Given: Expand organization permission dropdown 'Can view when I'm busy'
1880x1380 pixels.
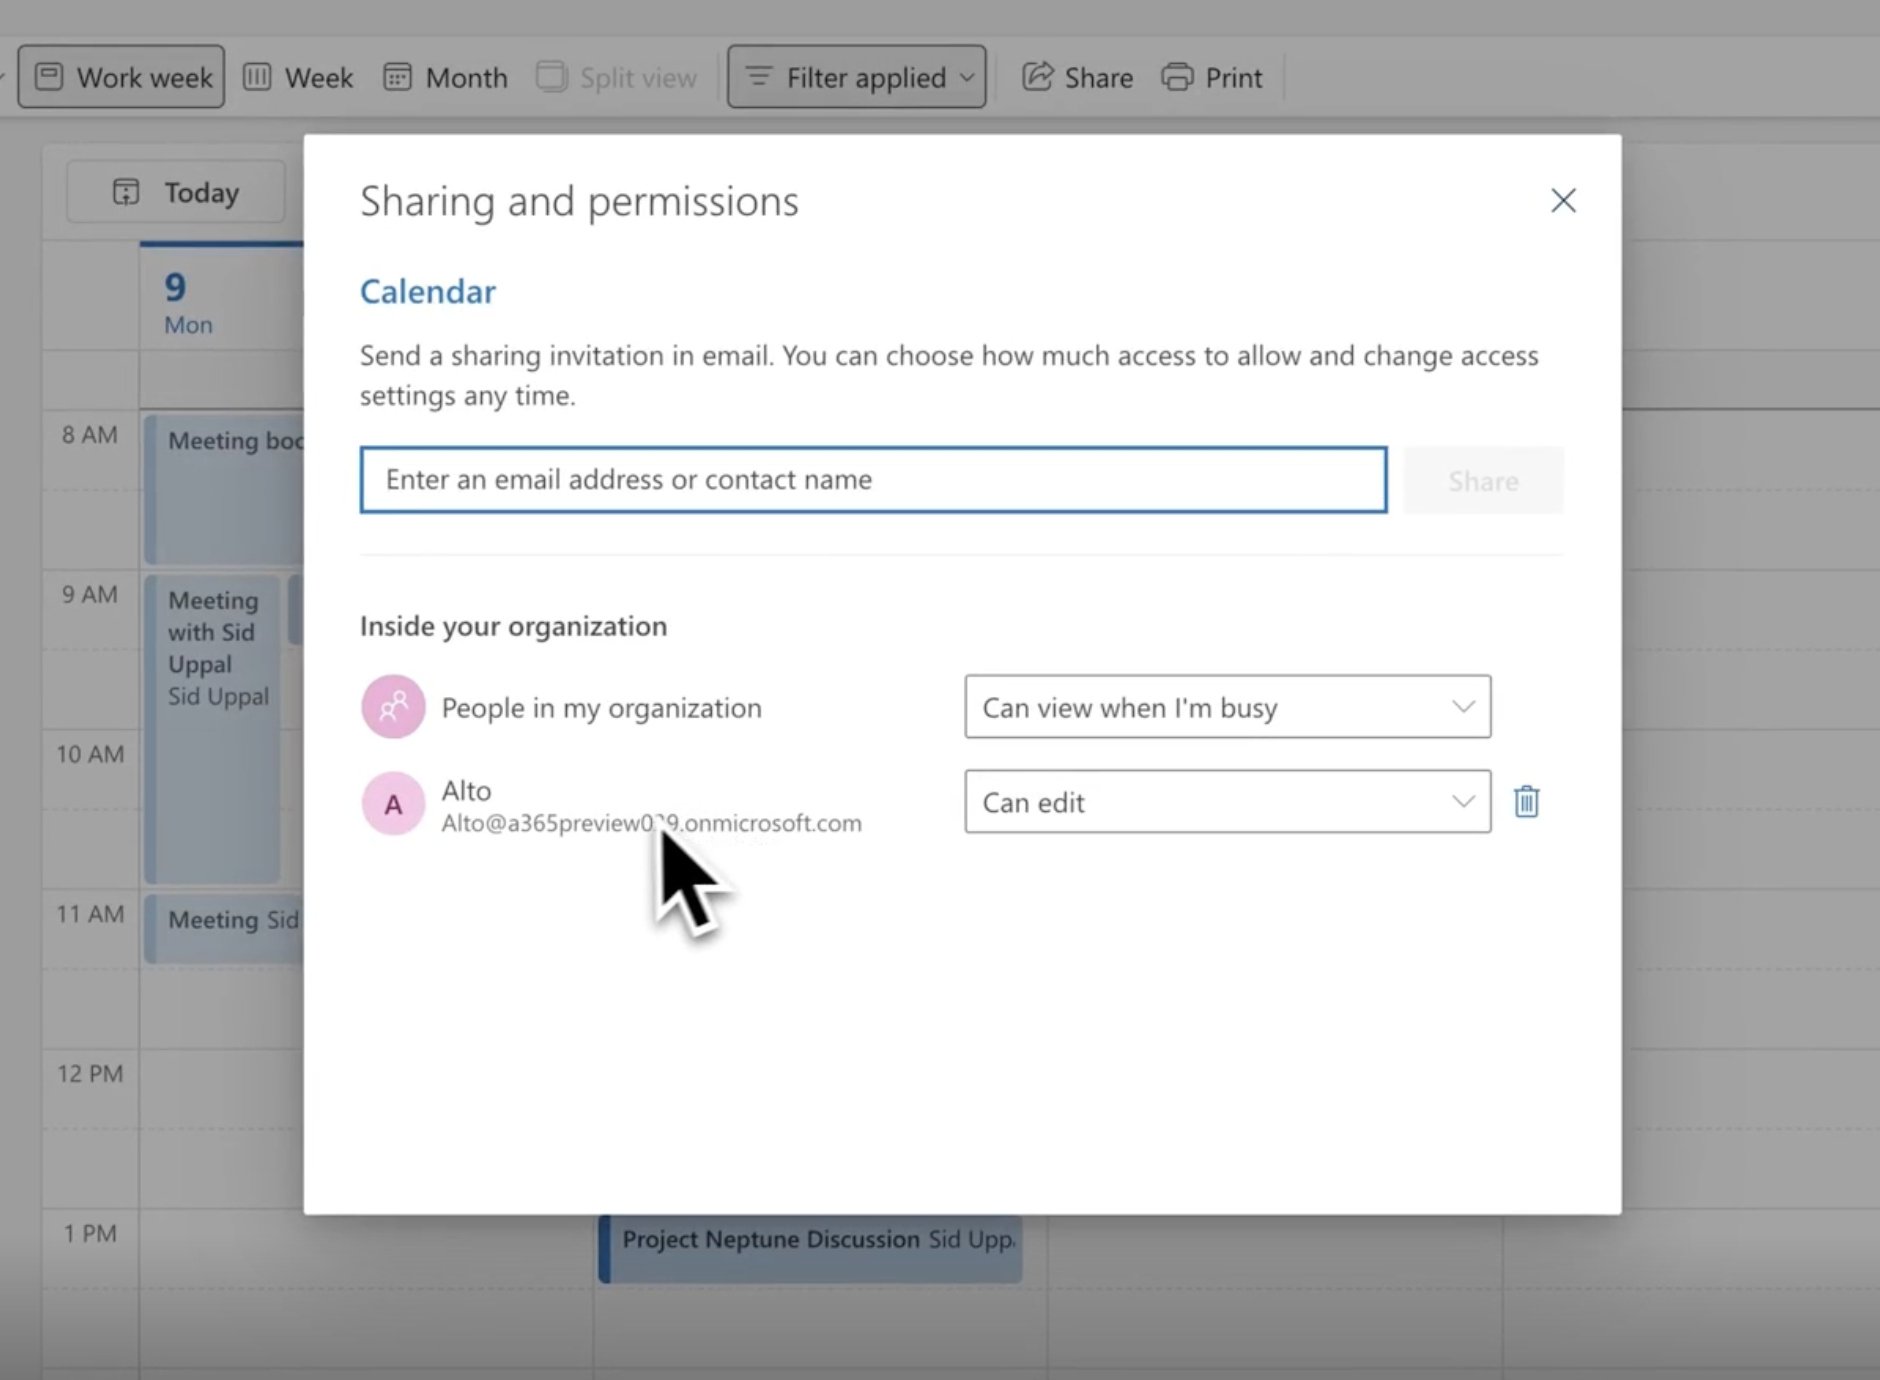Looking at the screenshot, I should [1227, 707].
